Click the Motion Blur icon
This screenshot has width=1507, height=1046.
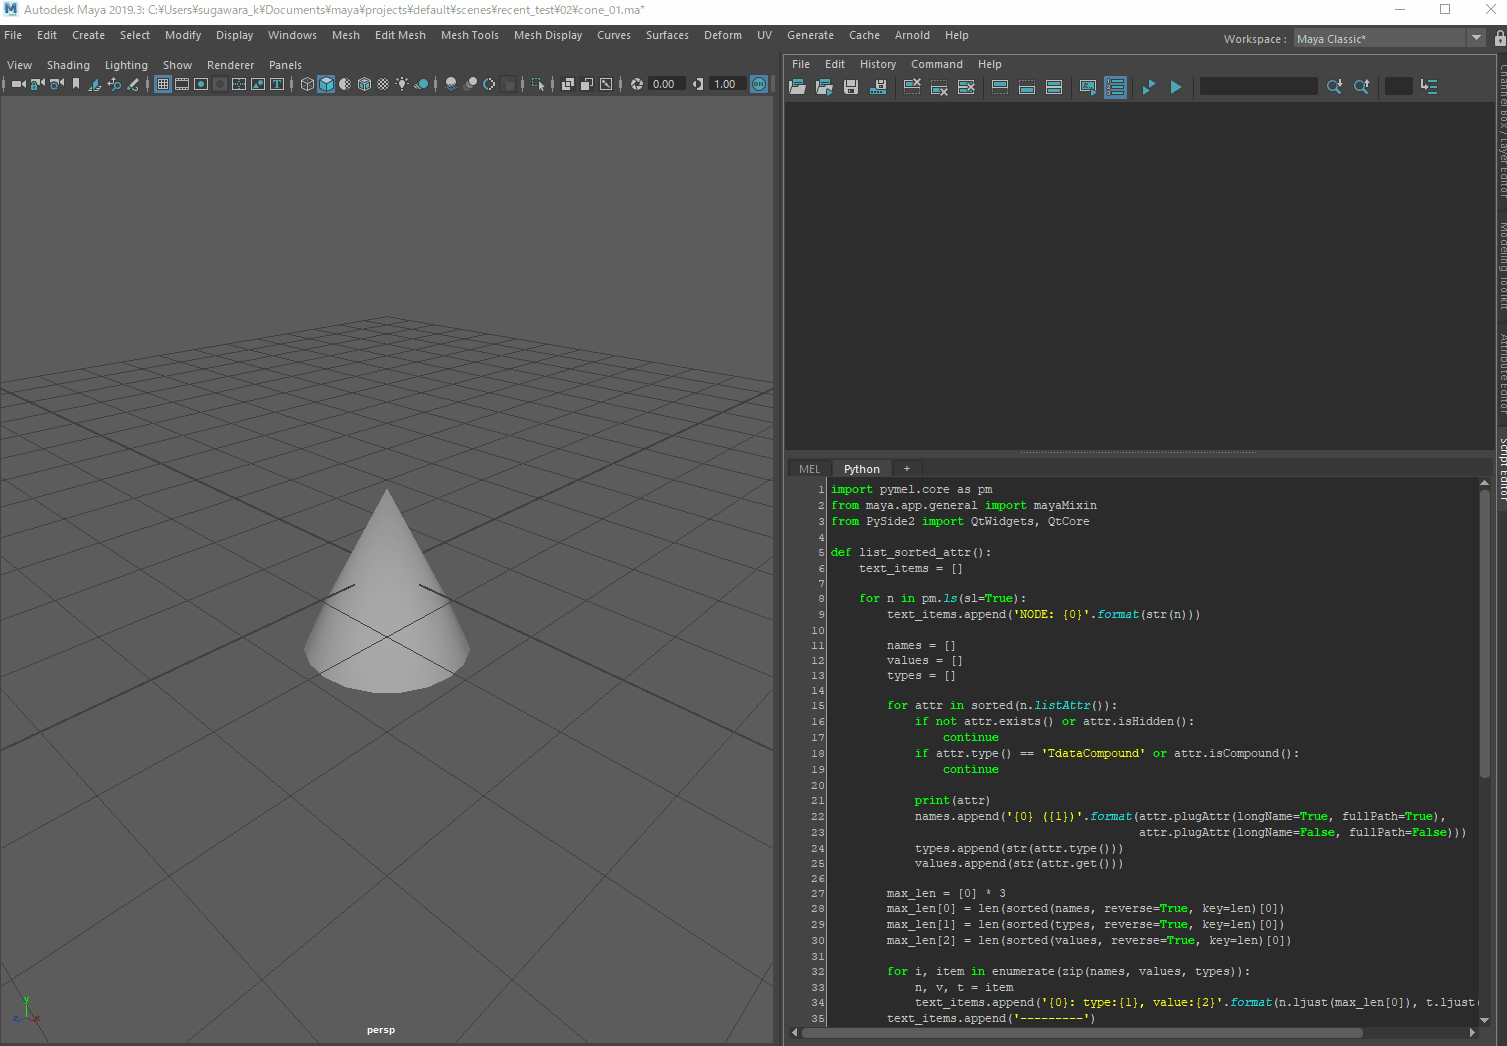(470, 84)
